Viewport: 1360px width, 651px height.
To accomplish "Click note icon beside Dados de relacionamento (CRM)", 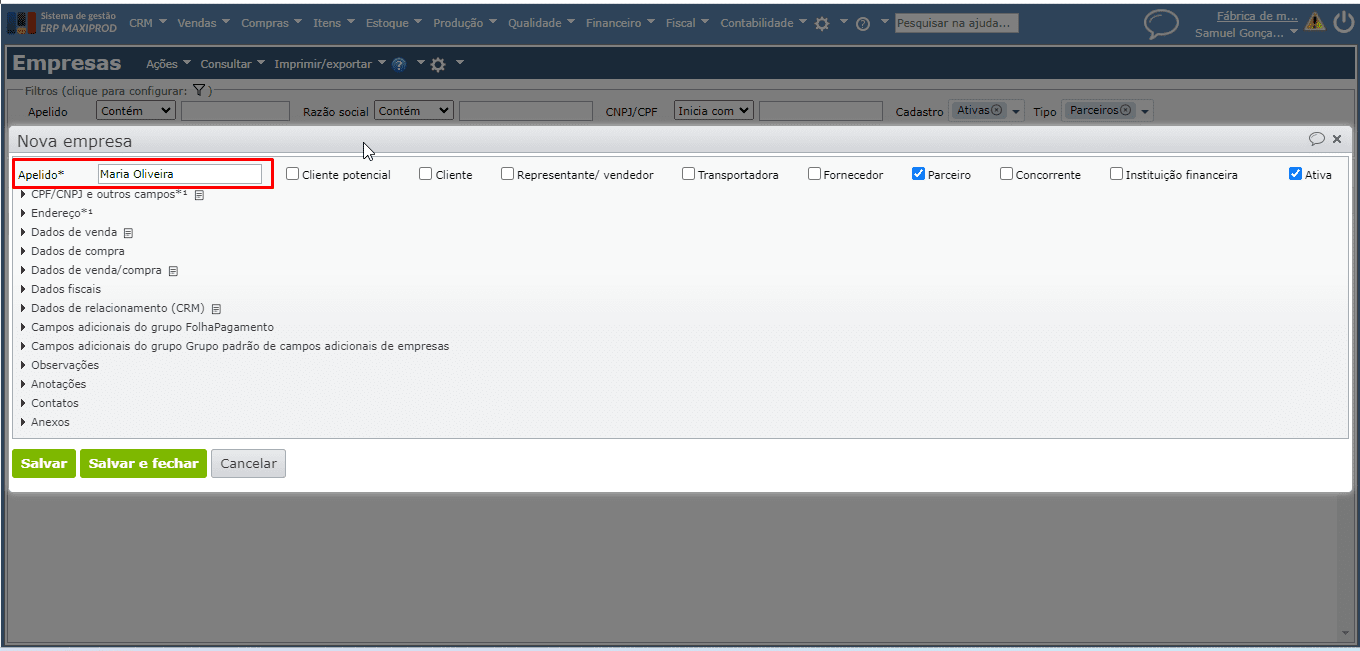I will point(216,309).
